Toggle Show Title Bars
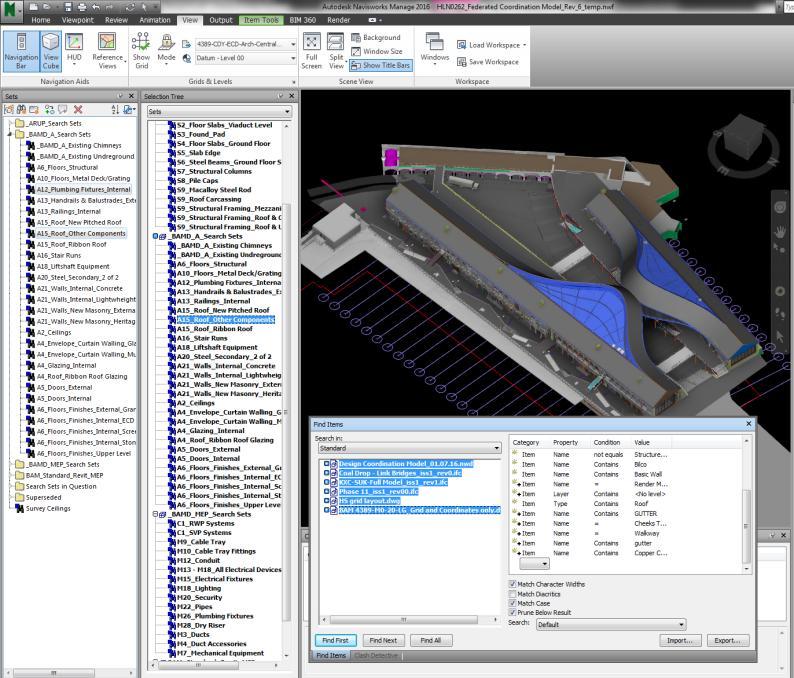The height and width of the screenshot is (678, 794). click(381, 65)
